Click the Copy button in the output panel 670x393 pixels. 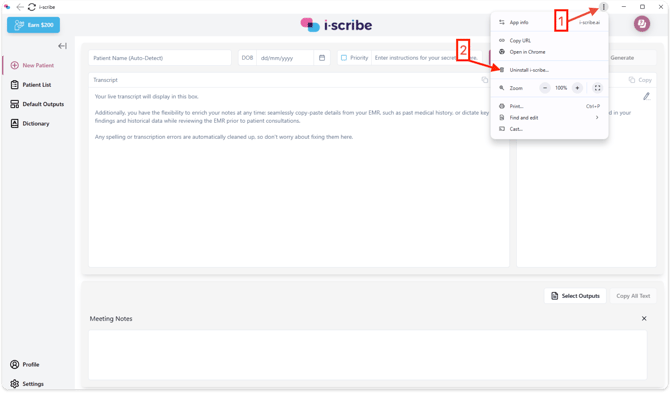(640, 80)
